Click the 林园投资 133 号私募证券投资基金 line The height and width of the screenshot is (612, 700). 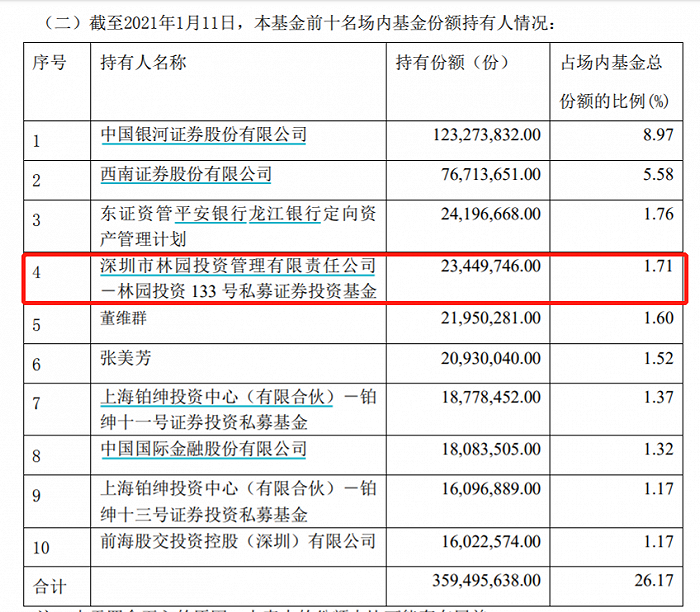pyautogui.click(x=238, y=291)
